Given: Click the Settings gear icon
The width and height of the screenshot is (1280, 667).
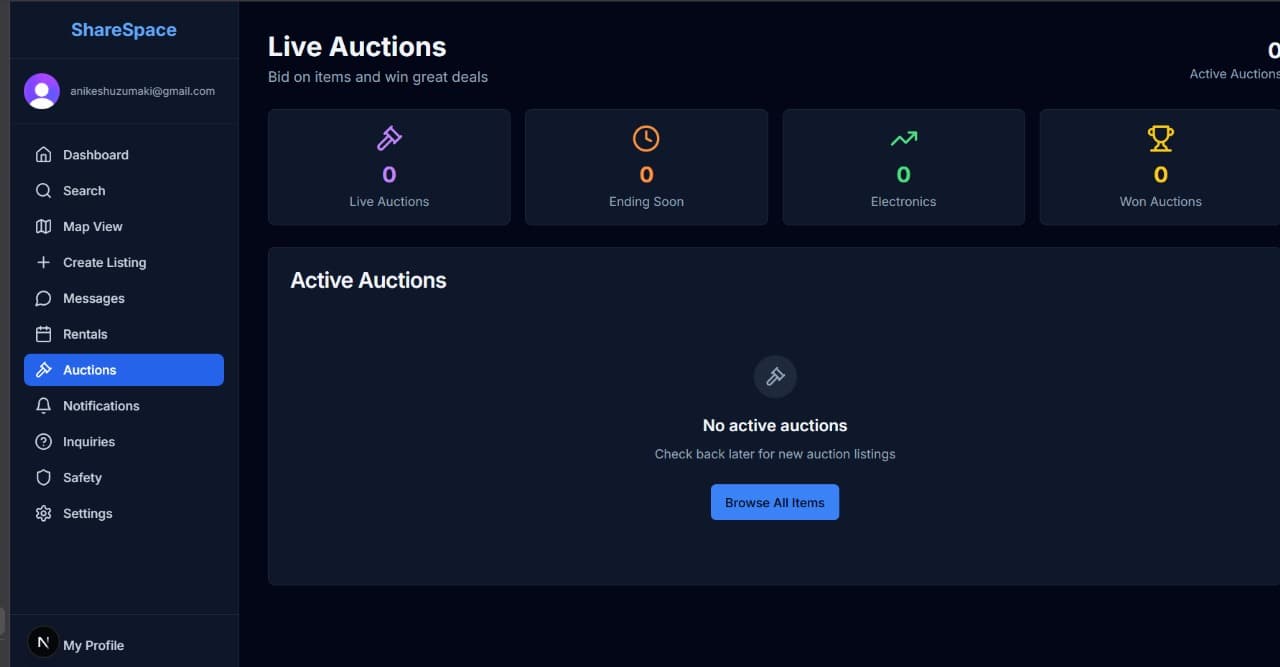Looking at the screenshot, I should tap(43, 514).
